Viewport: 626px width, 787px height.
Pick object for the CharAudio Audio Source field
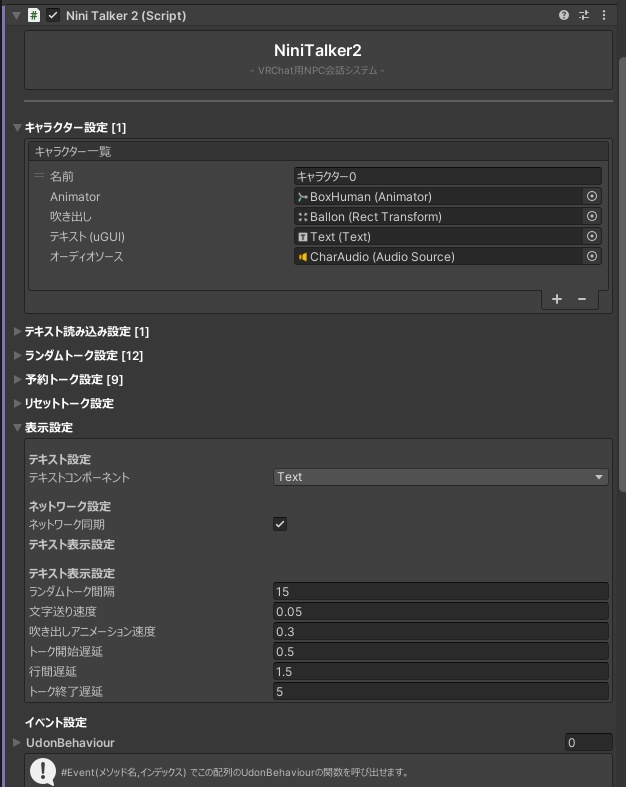tap(592, 256)
